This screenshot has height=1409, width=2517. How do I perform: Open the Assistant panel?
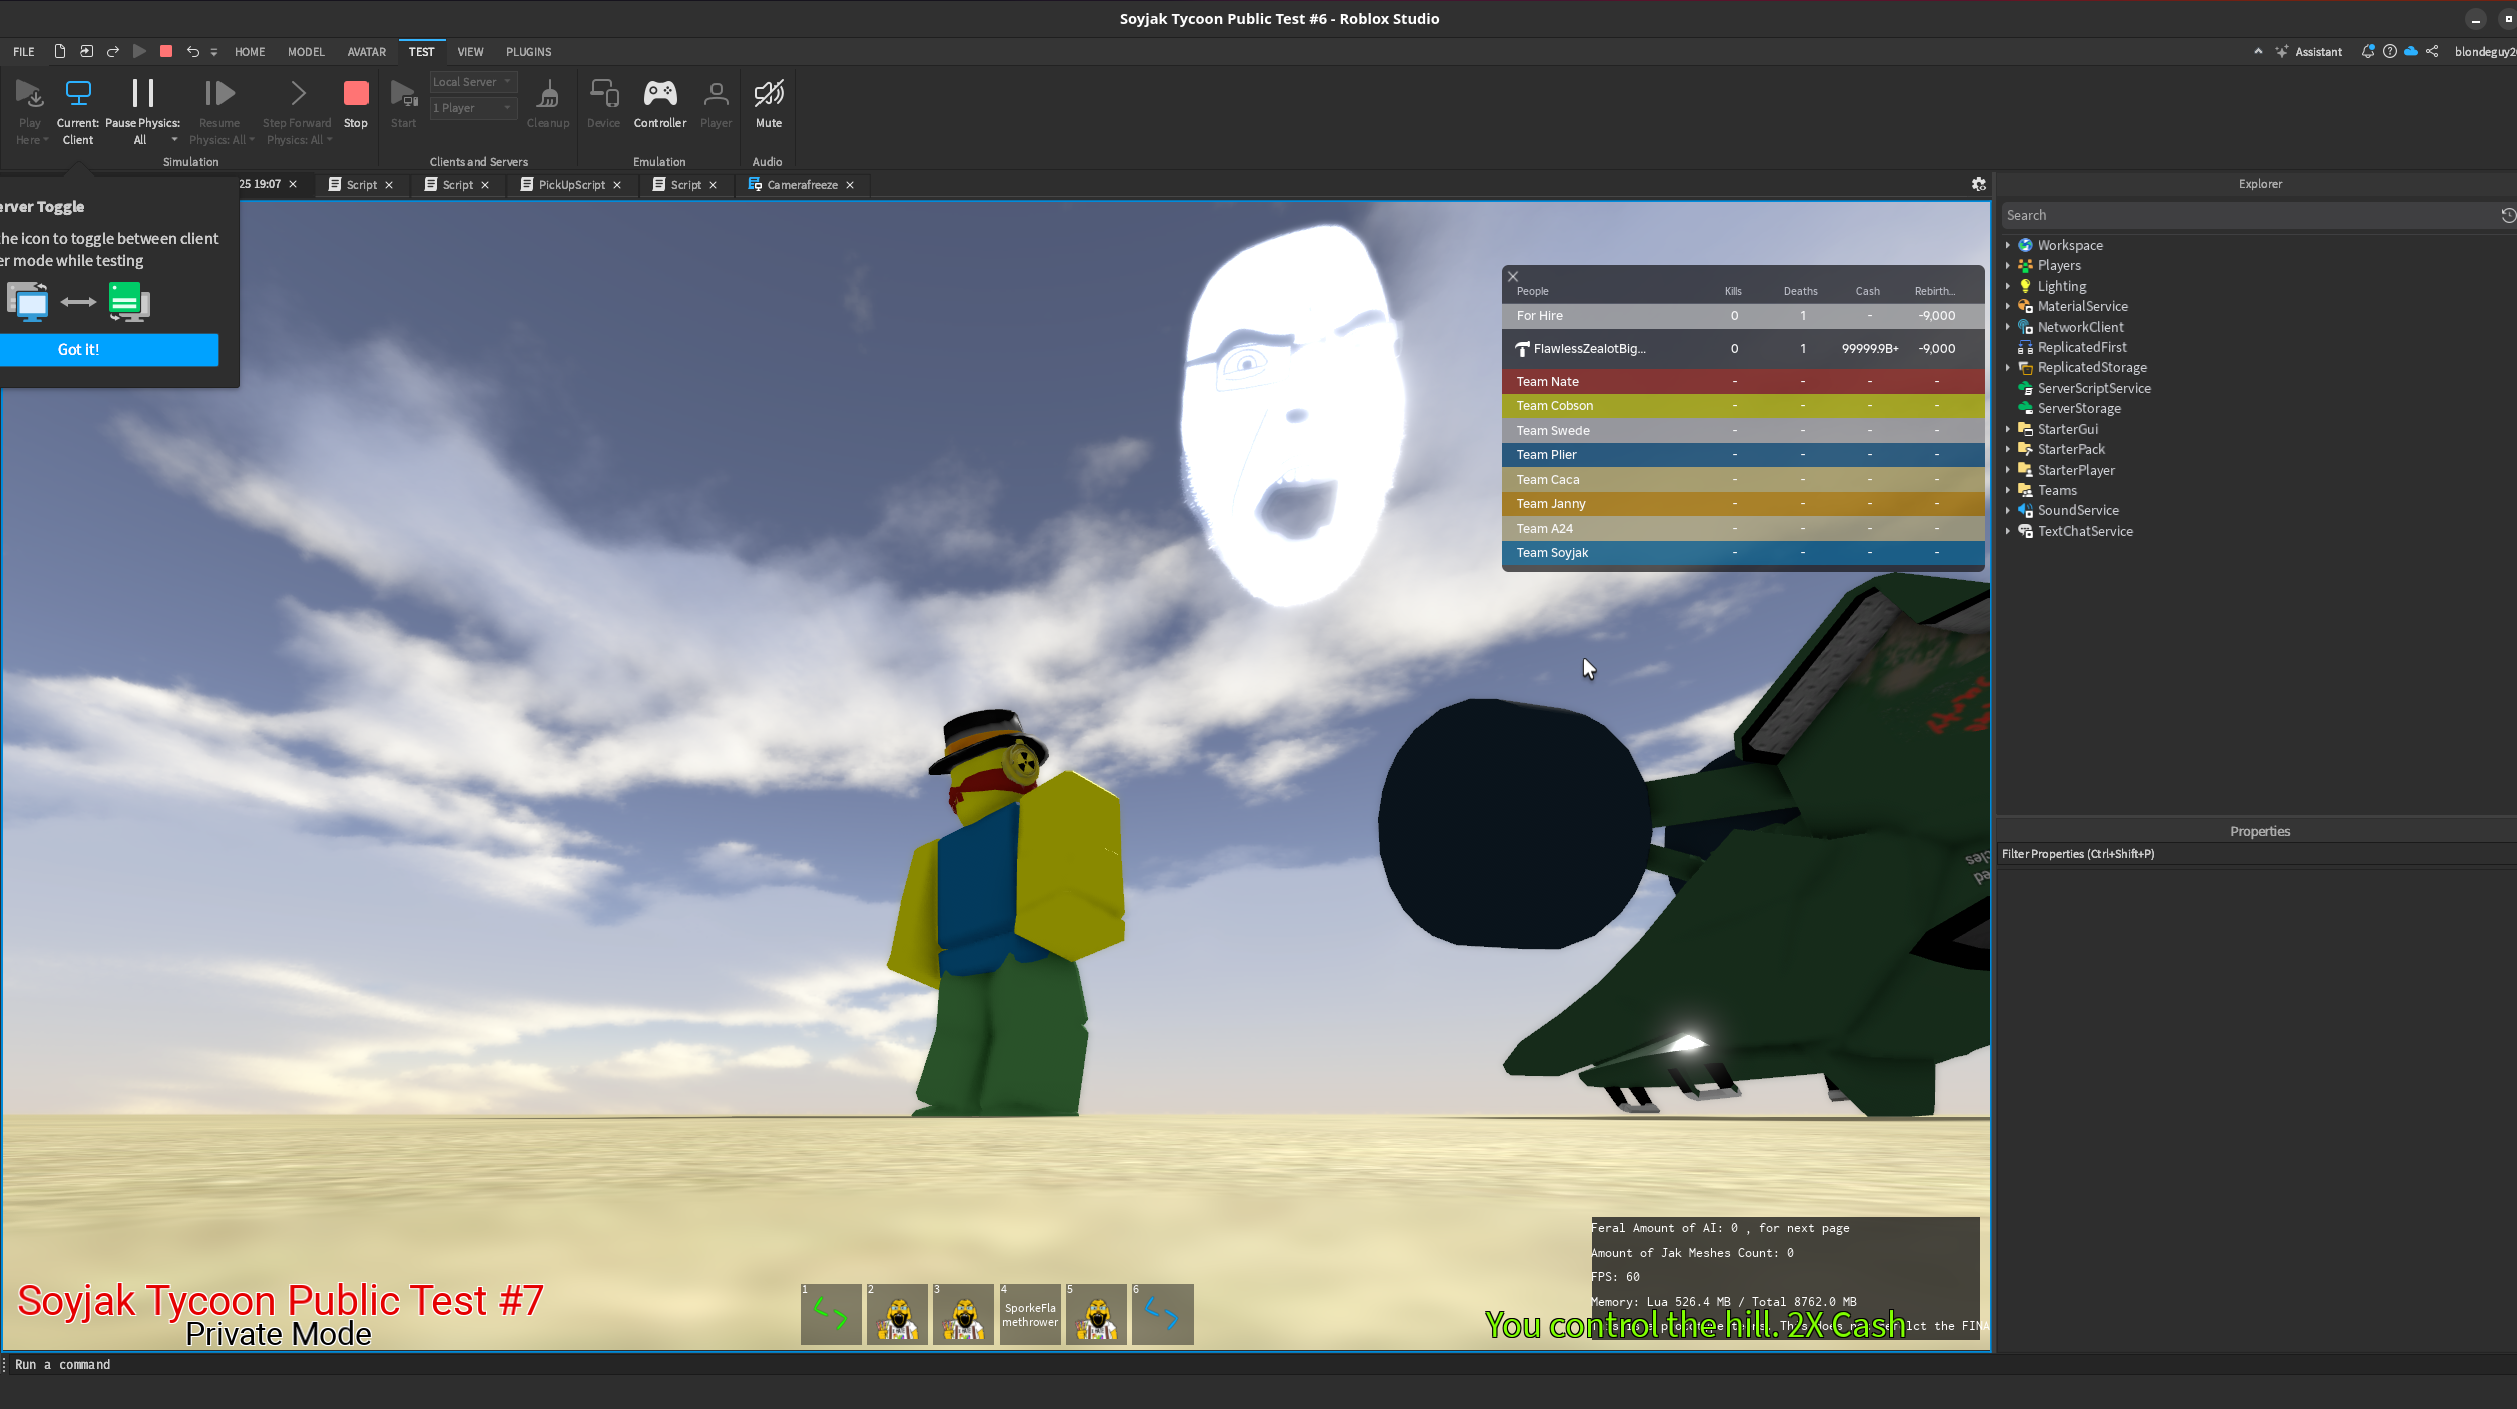coord(2309,52)
